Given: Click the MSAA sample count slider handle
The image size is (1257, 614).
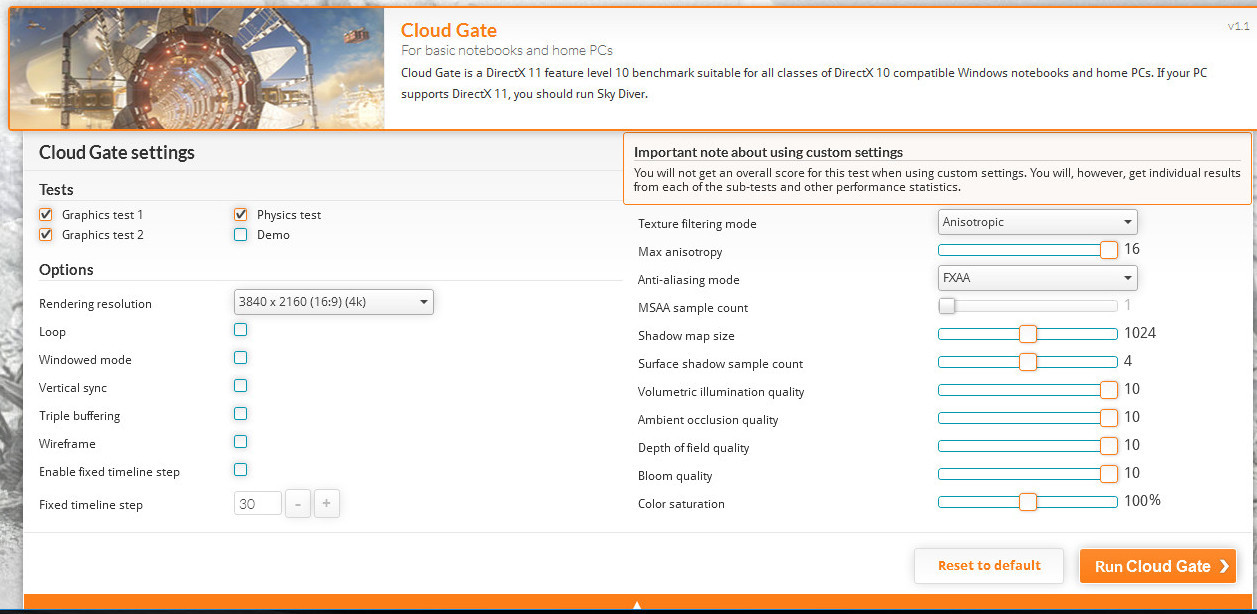Looking at the screenshot, I should [947, 306].
